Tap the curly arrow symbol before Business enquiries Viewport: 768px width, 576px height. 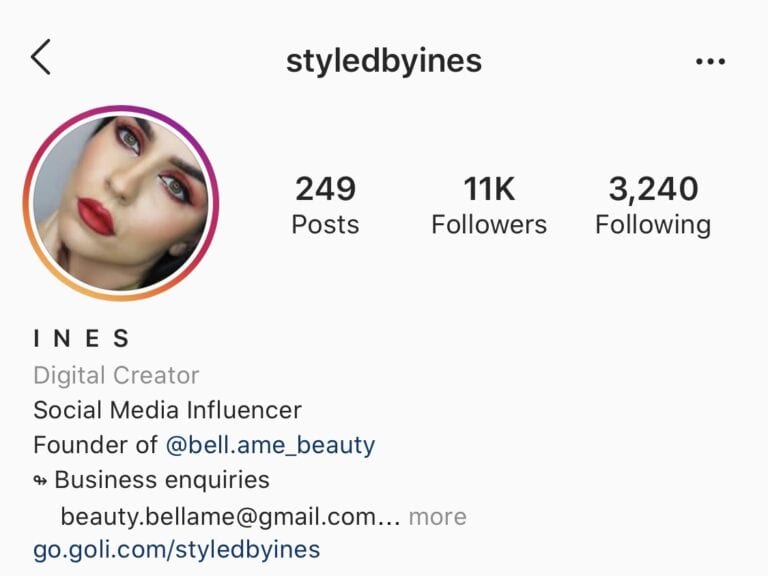point(40,481)
